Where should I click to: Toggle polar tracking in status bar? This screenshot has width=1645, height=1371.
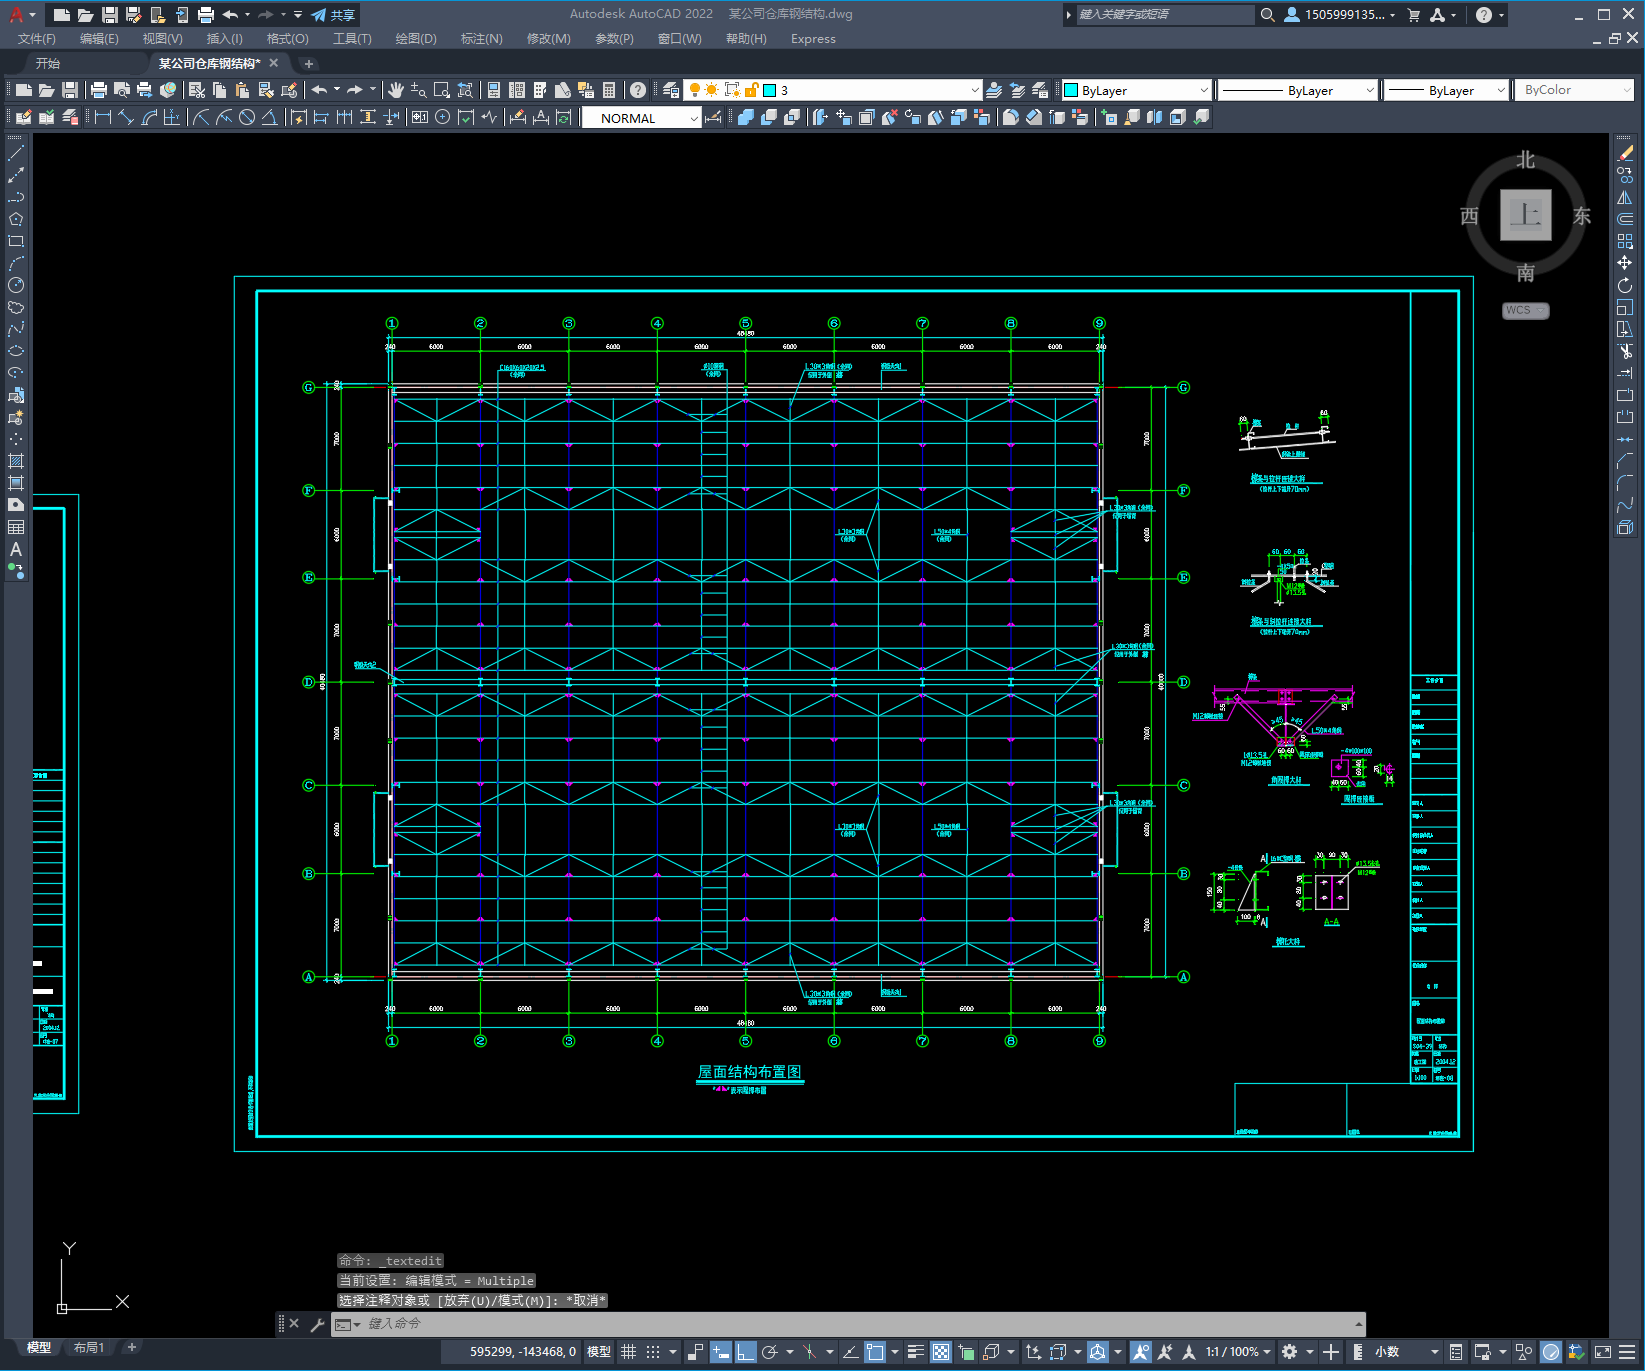point(770,1352)
